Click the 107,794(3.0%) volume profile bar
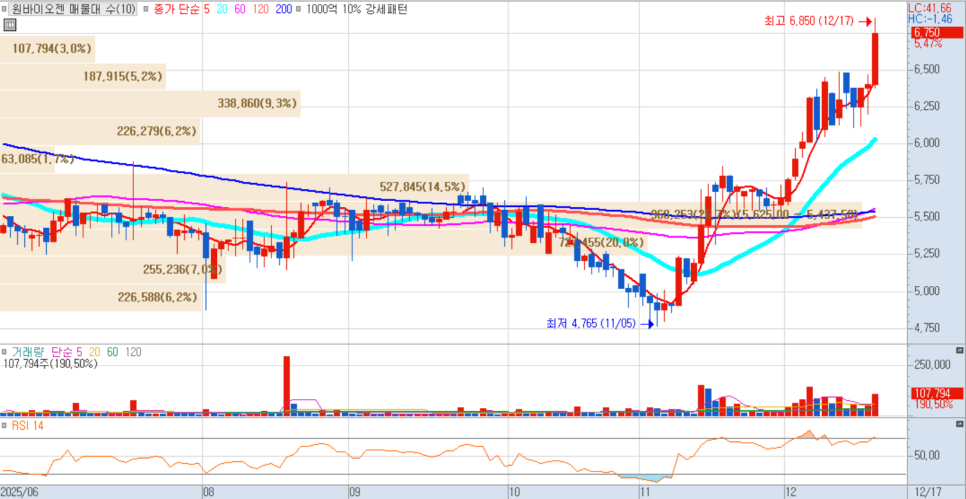 pyautogui.click(x=47, y=49)
